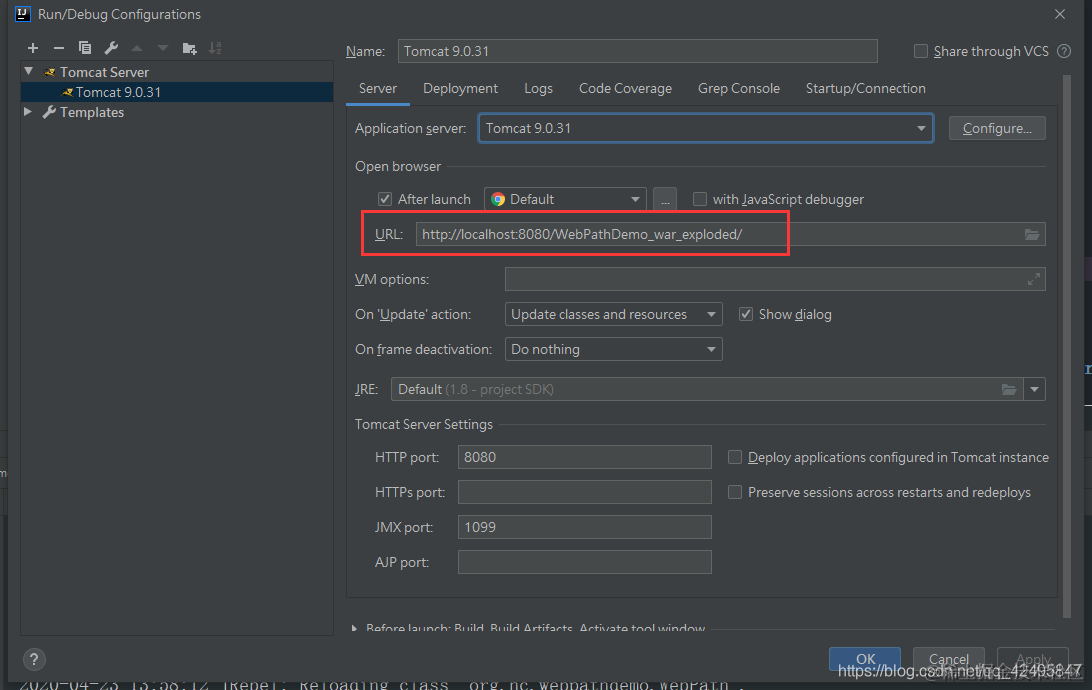The image size is (1092, 690).
Task: Move configuration up arrow
Action: (137, 48)
